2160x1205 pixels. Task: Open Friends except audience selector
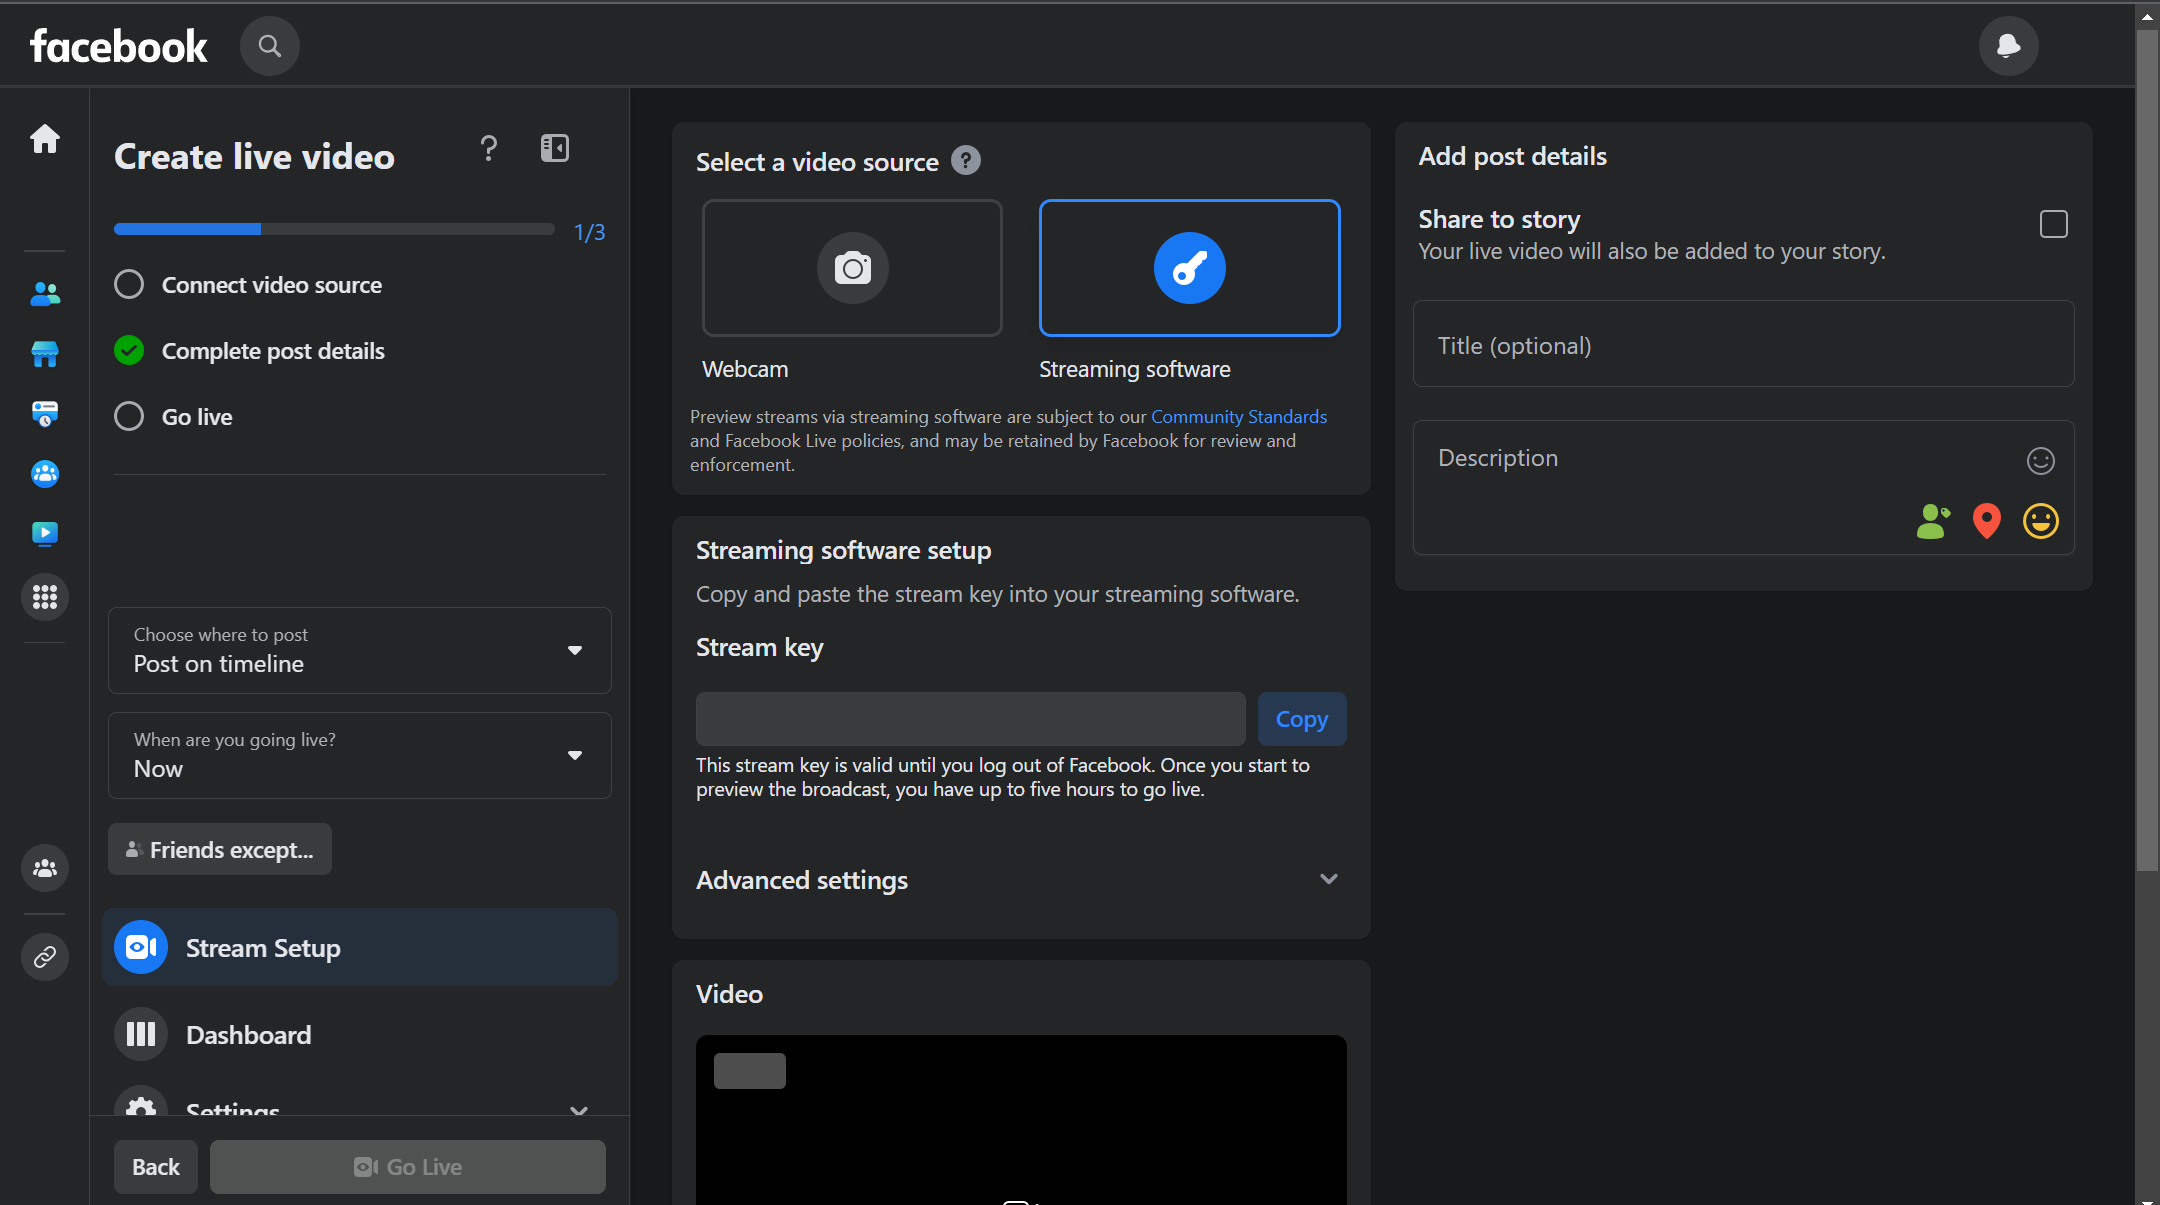[220, 849]
